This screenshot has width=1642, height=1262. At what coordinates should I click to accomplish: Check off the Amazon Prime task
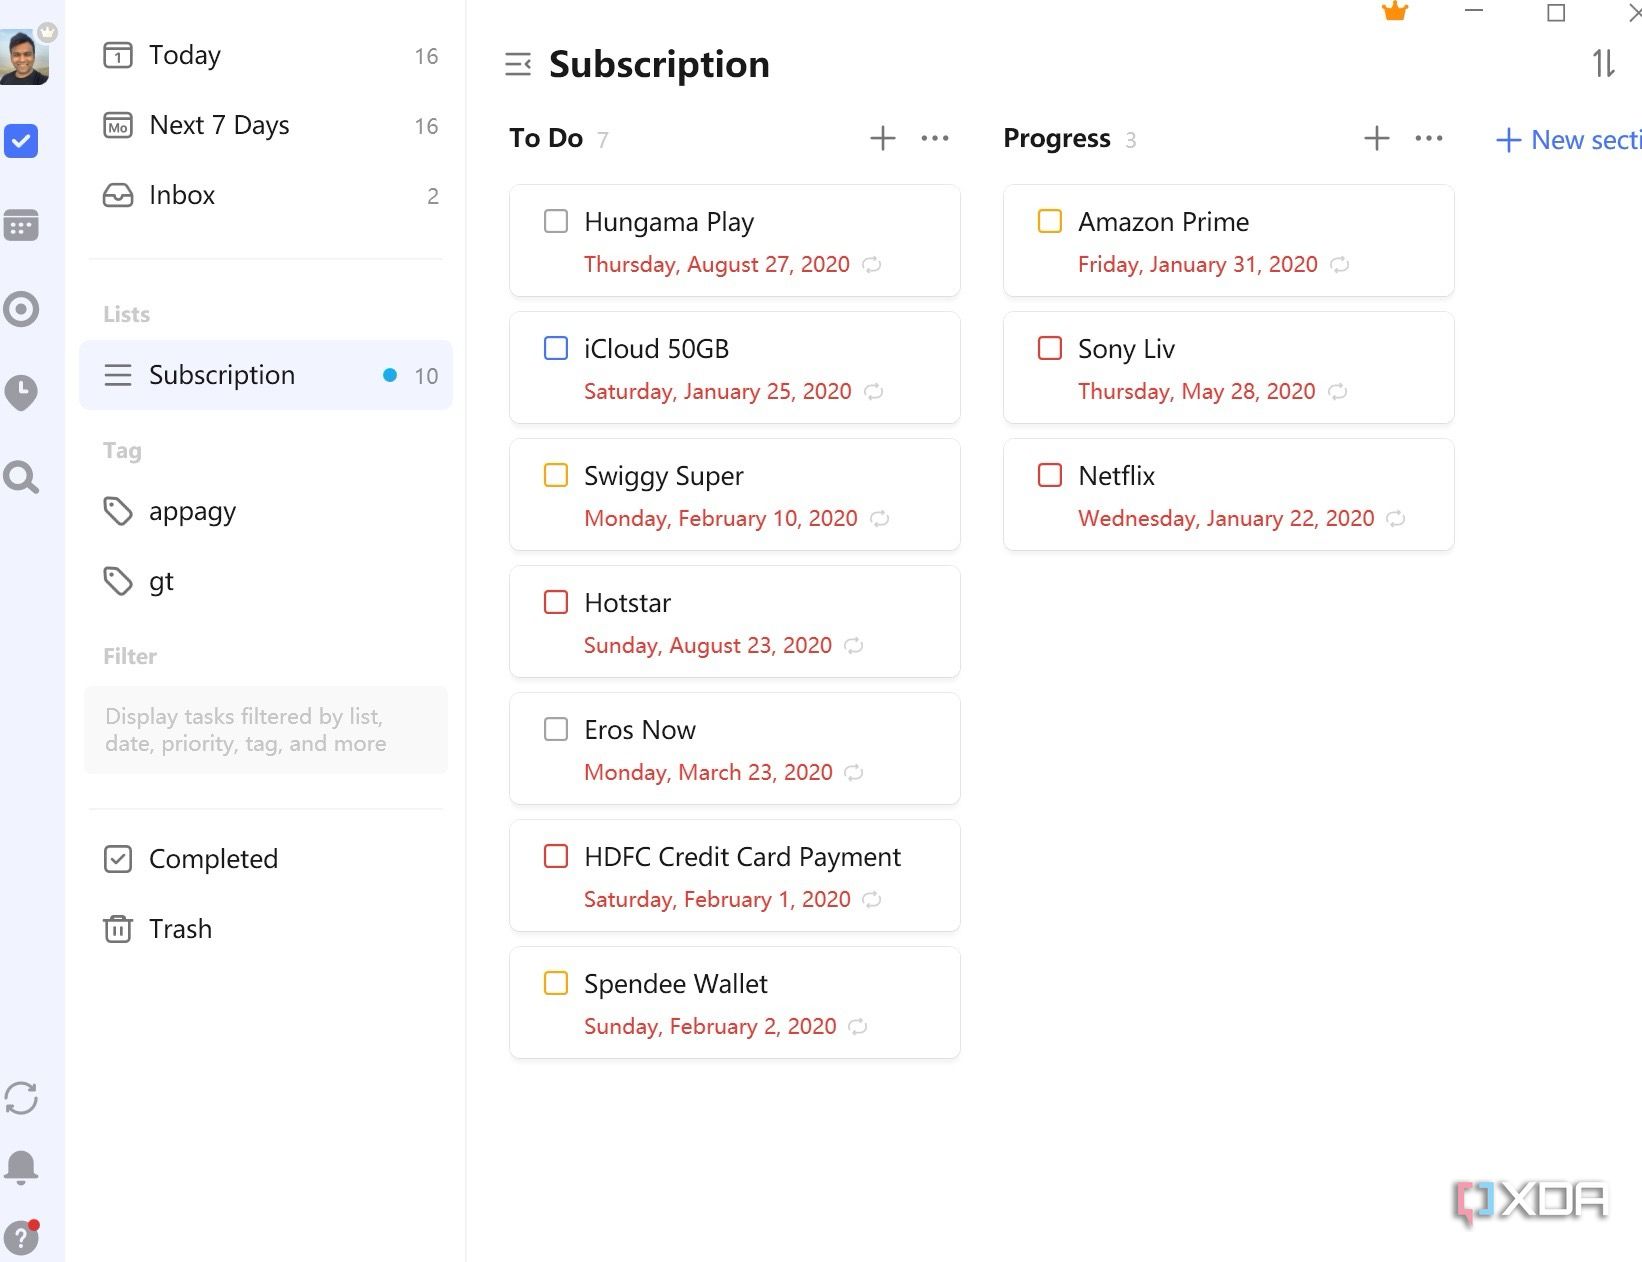pyautogui.click(x=1050, y=221)
